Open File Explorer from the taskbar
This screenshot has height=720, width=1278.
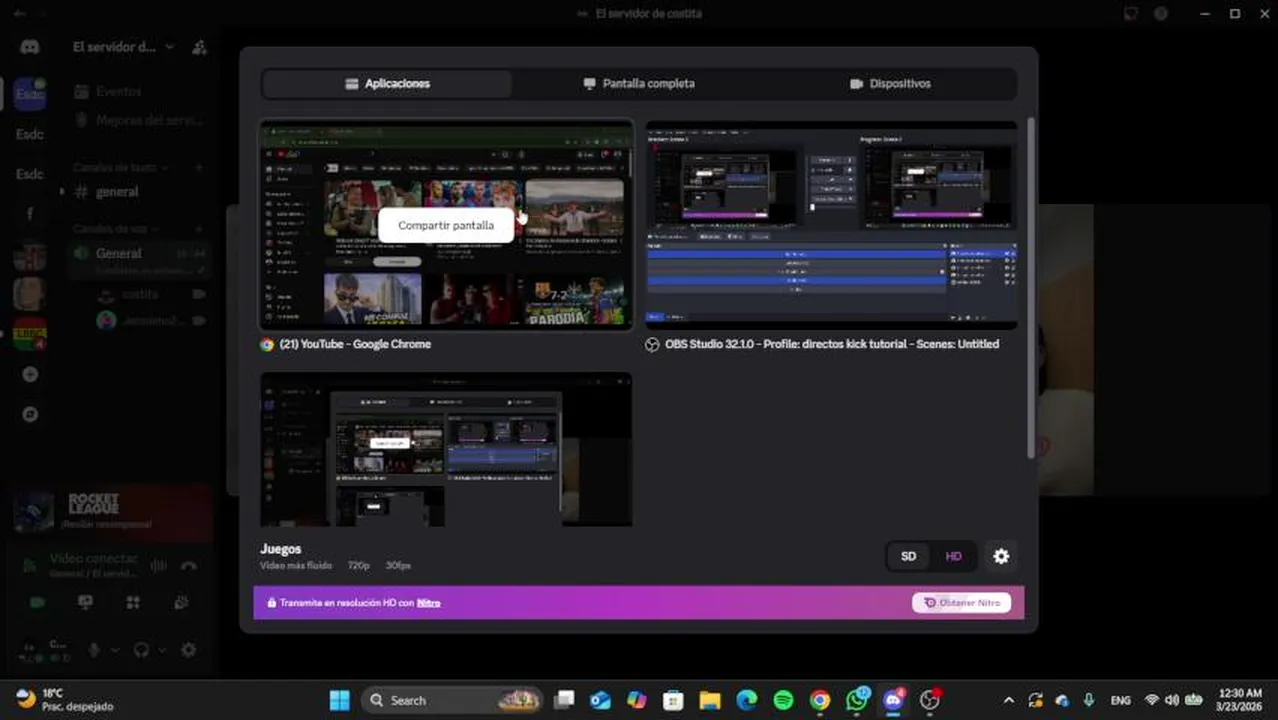710,700
